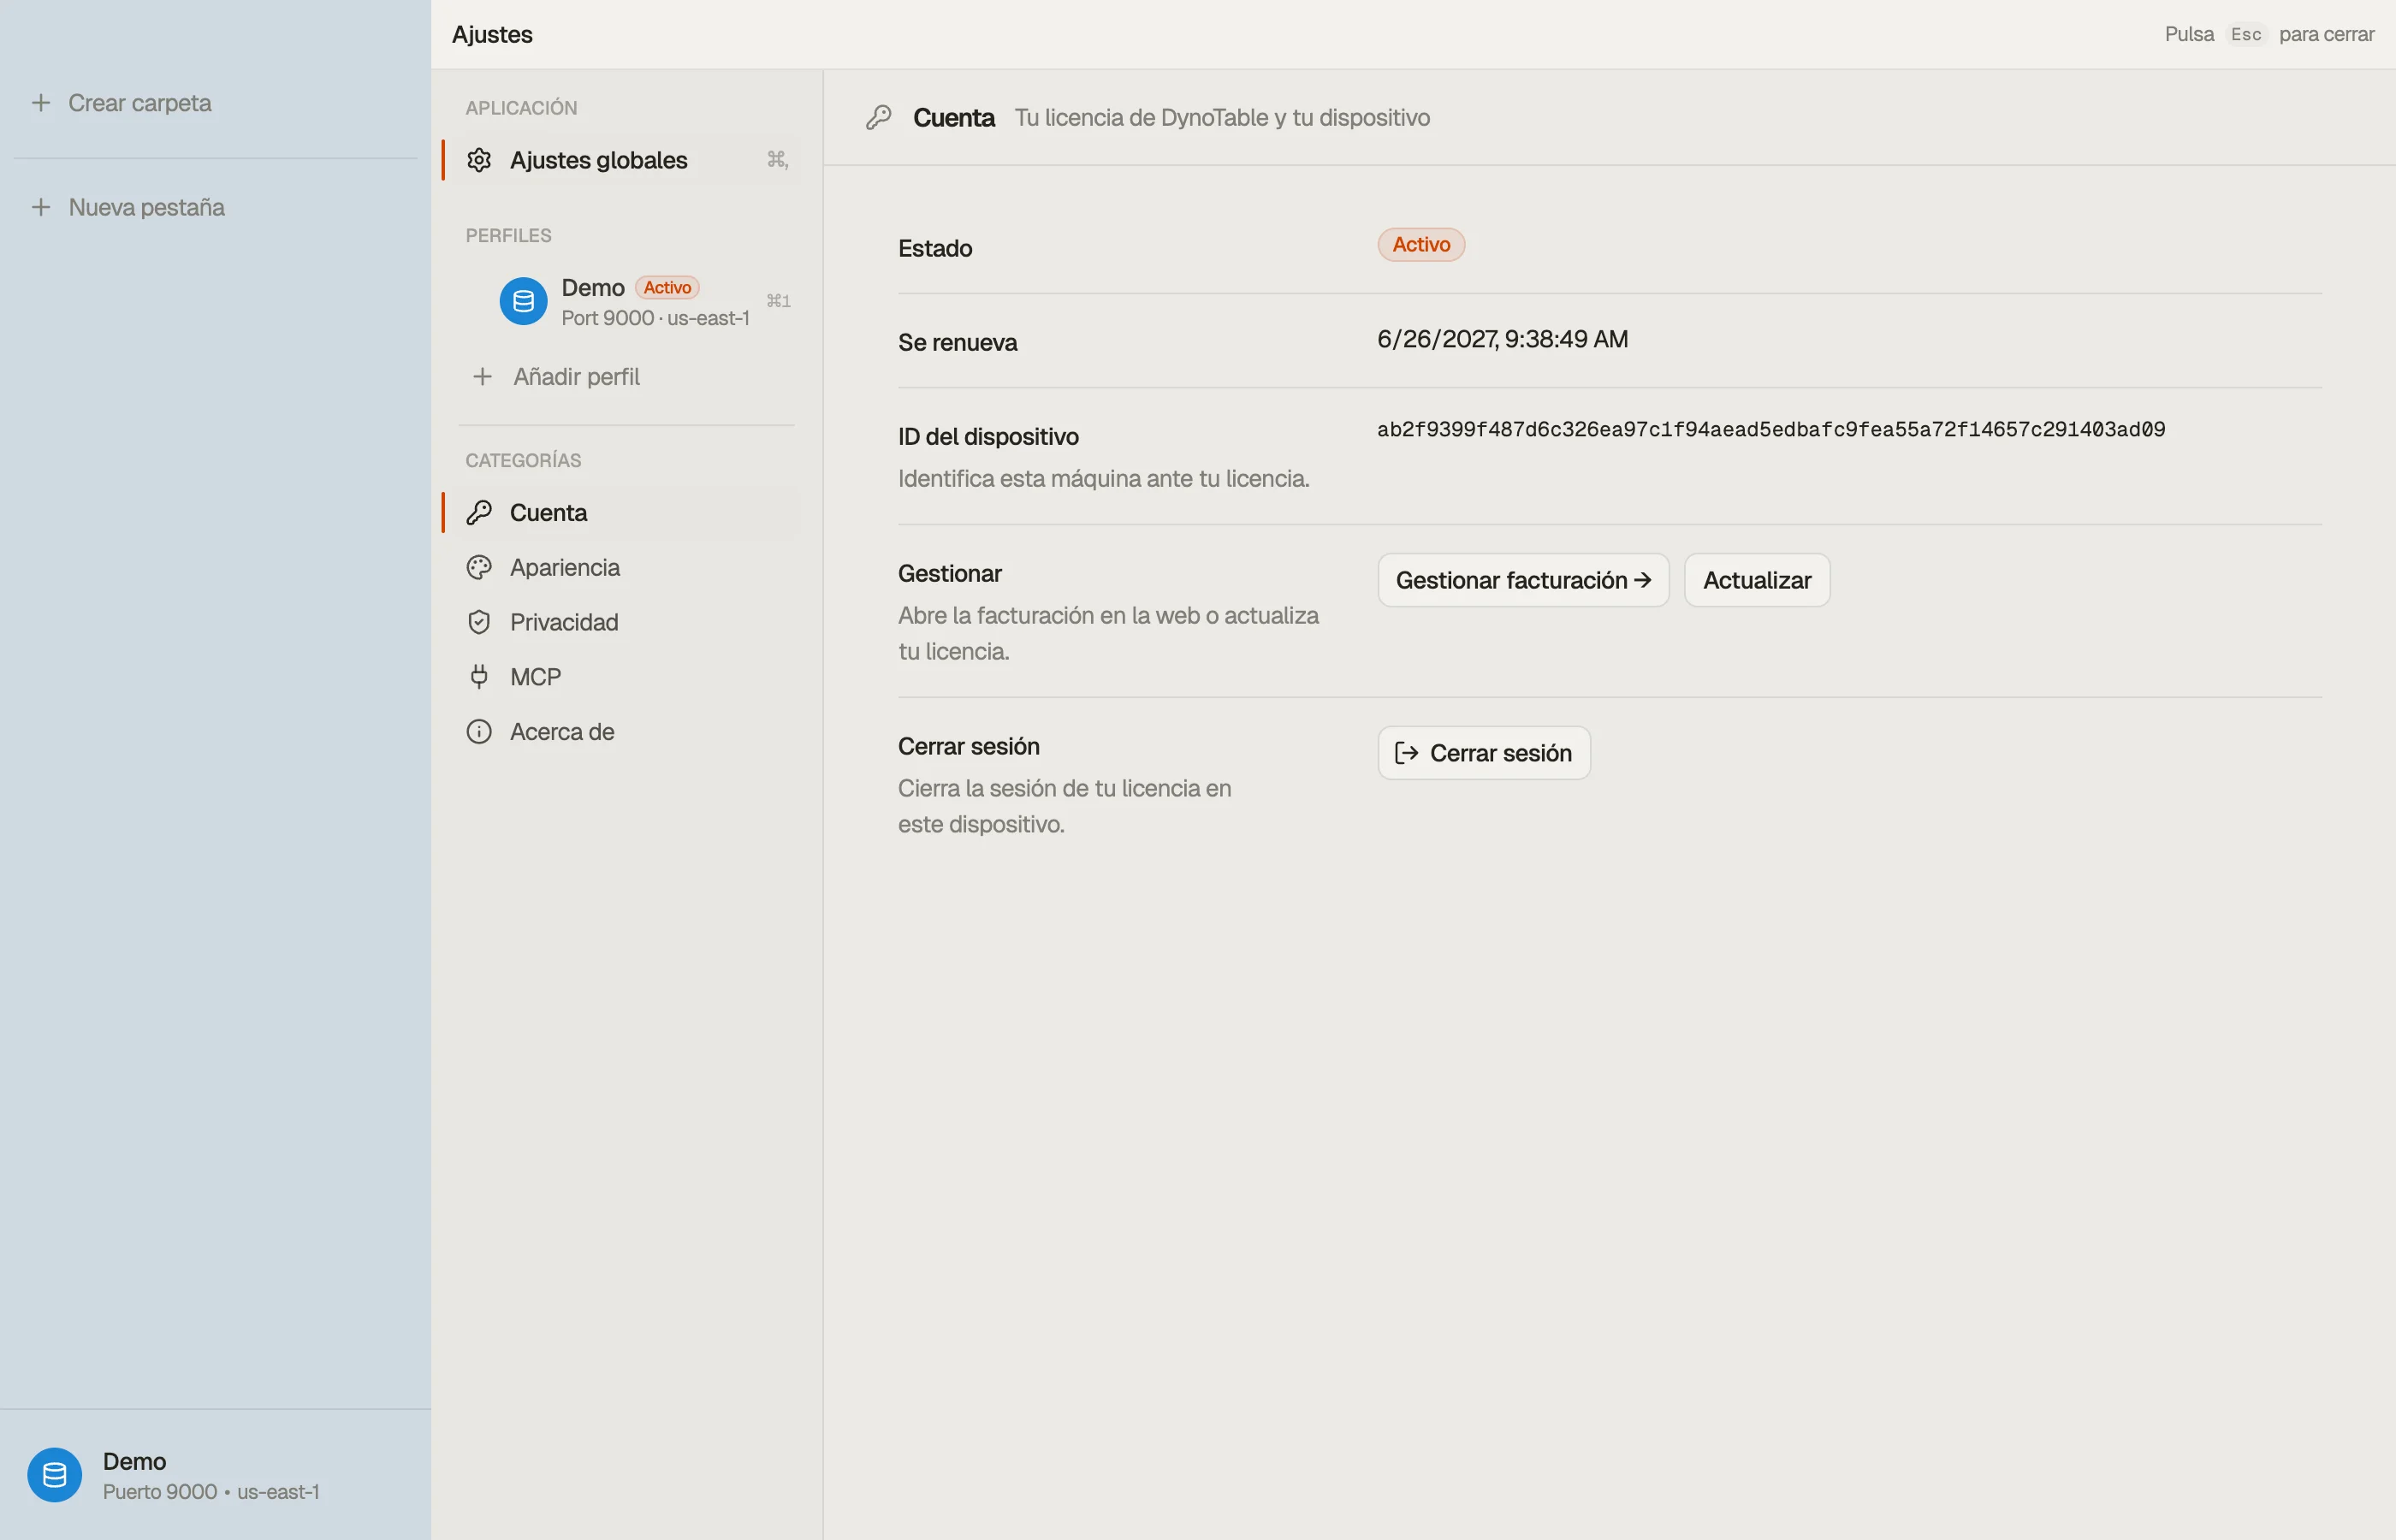
Task: Click the shield icon for Privacidad
Action: coord(479,622)
